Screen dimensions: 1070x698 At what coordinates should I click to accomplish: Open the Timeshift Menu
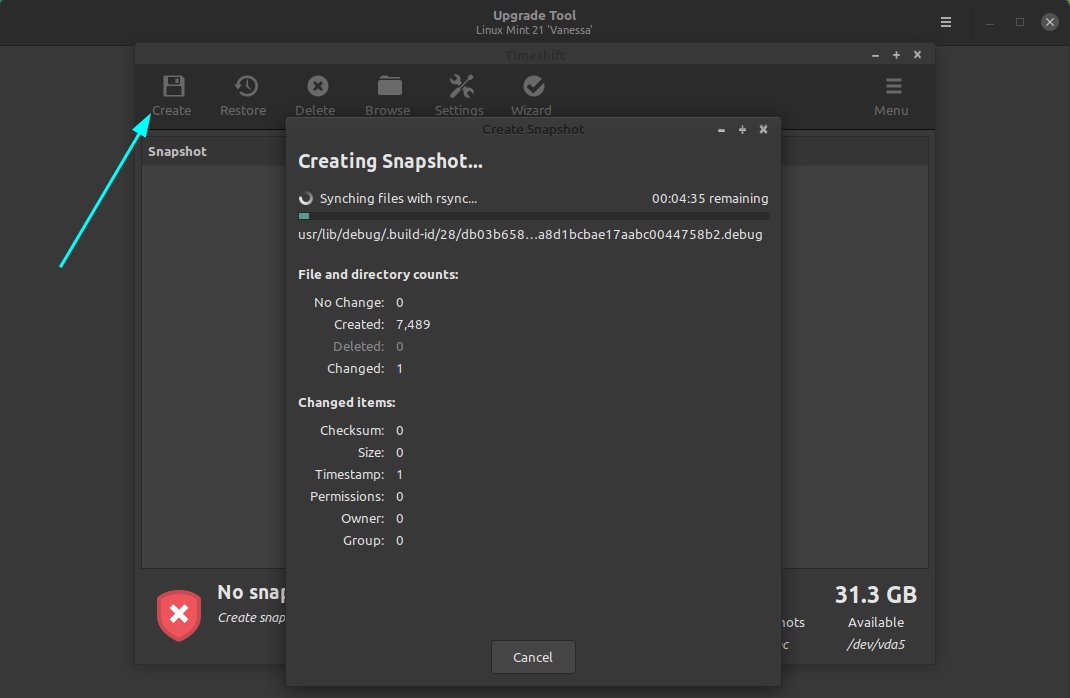tap(890, 95)
